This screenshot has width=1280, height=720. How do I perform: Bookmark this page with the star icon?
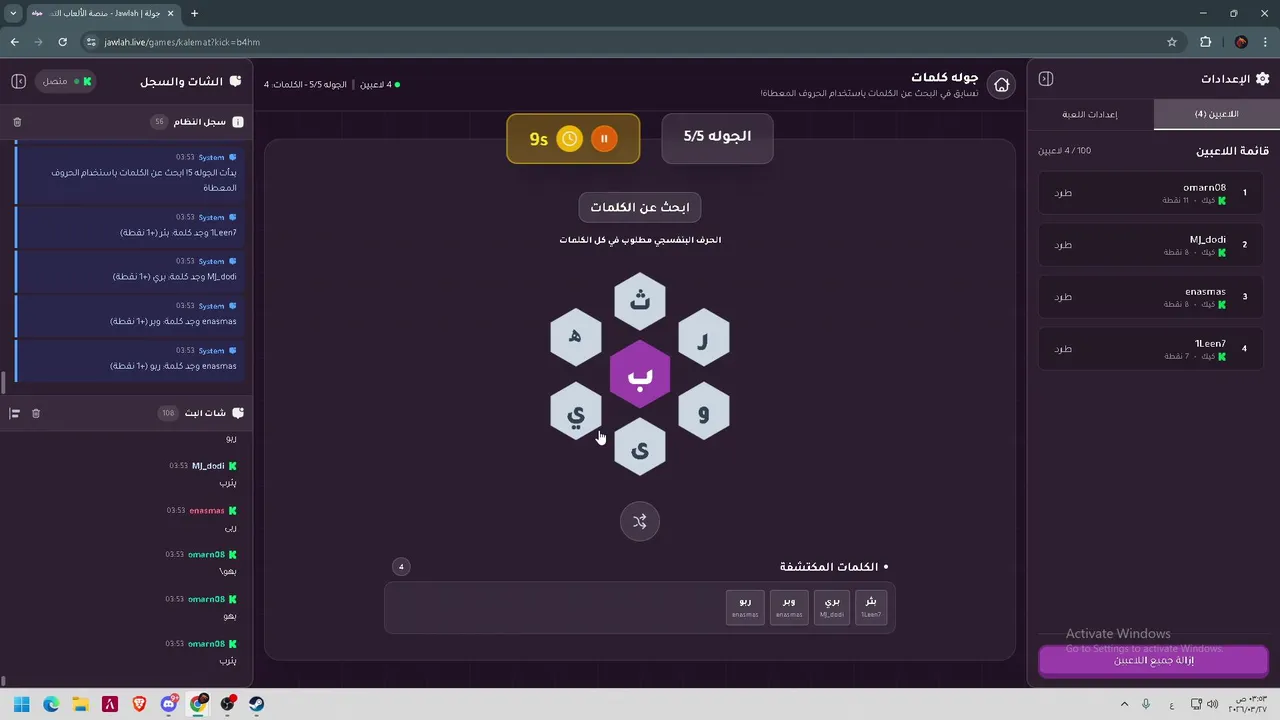(1172, 42)
